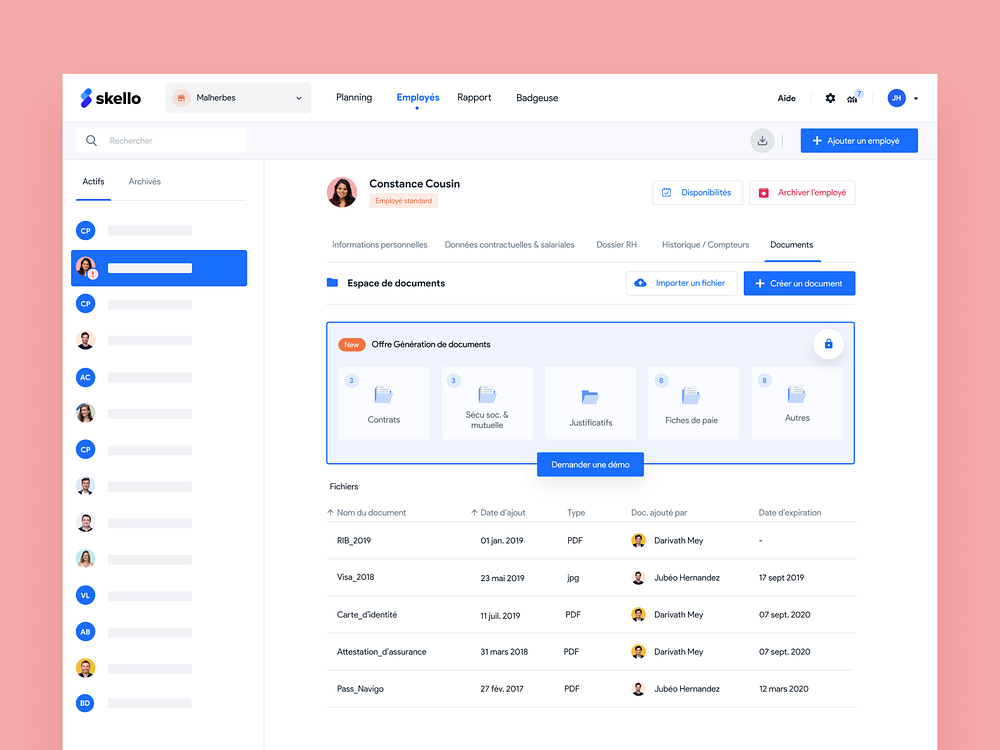The width and height of the screenshot is (1000, 750).
Task: Select the highlighted employee in the sidebar
Action: coord(158,268)
